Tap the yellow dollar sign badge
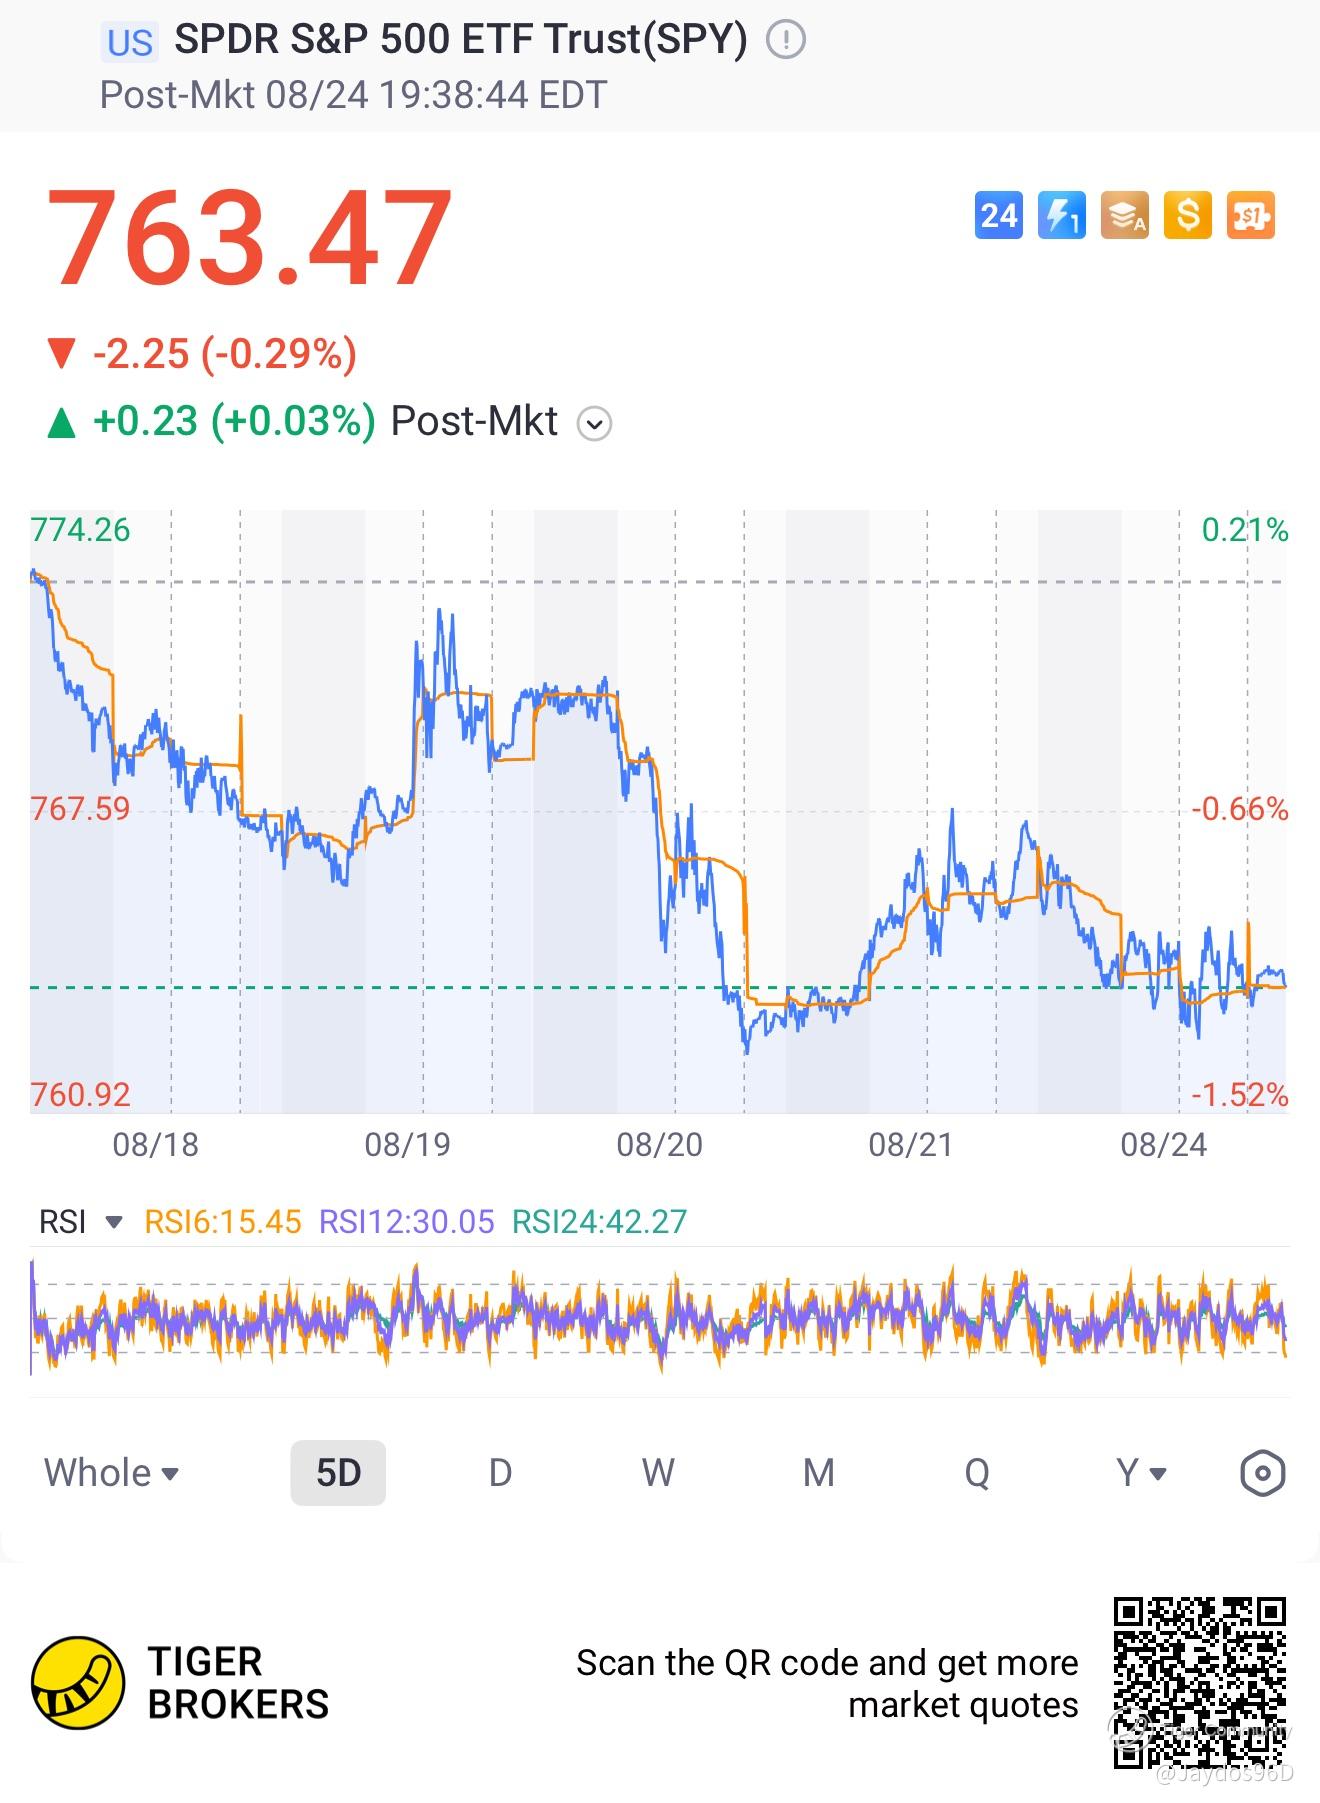 point(1188,215)
